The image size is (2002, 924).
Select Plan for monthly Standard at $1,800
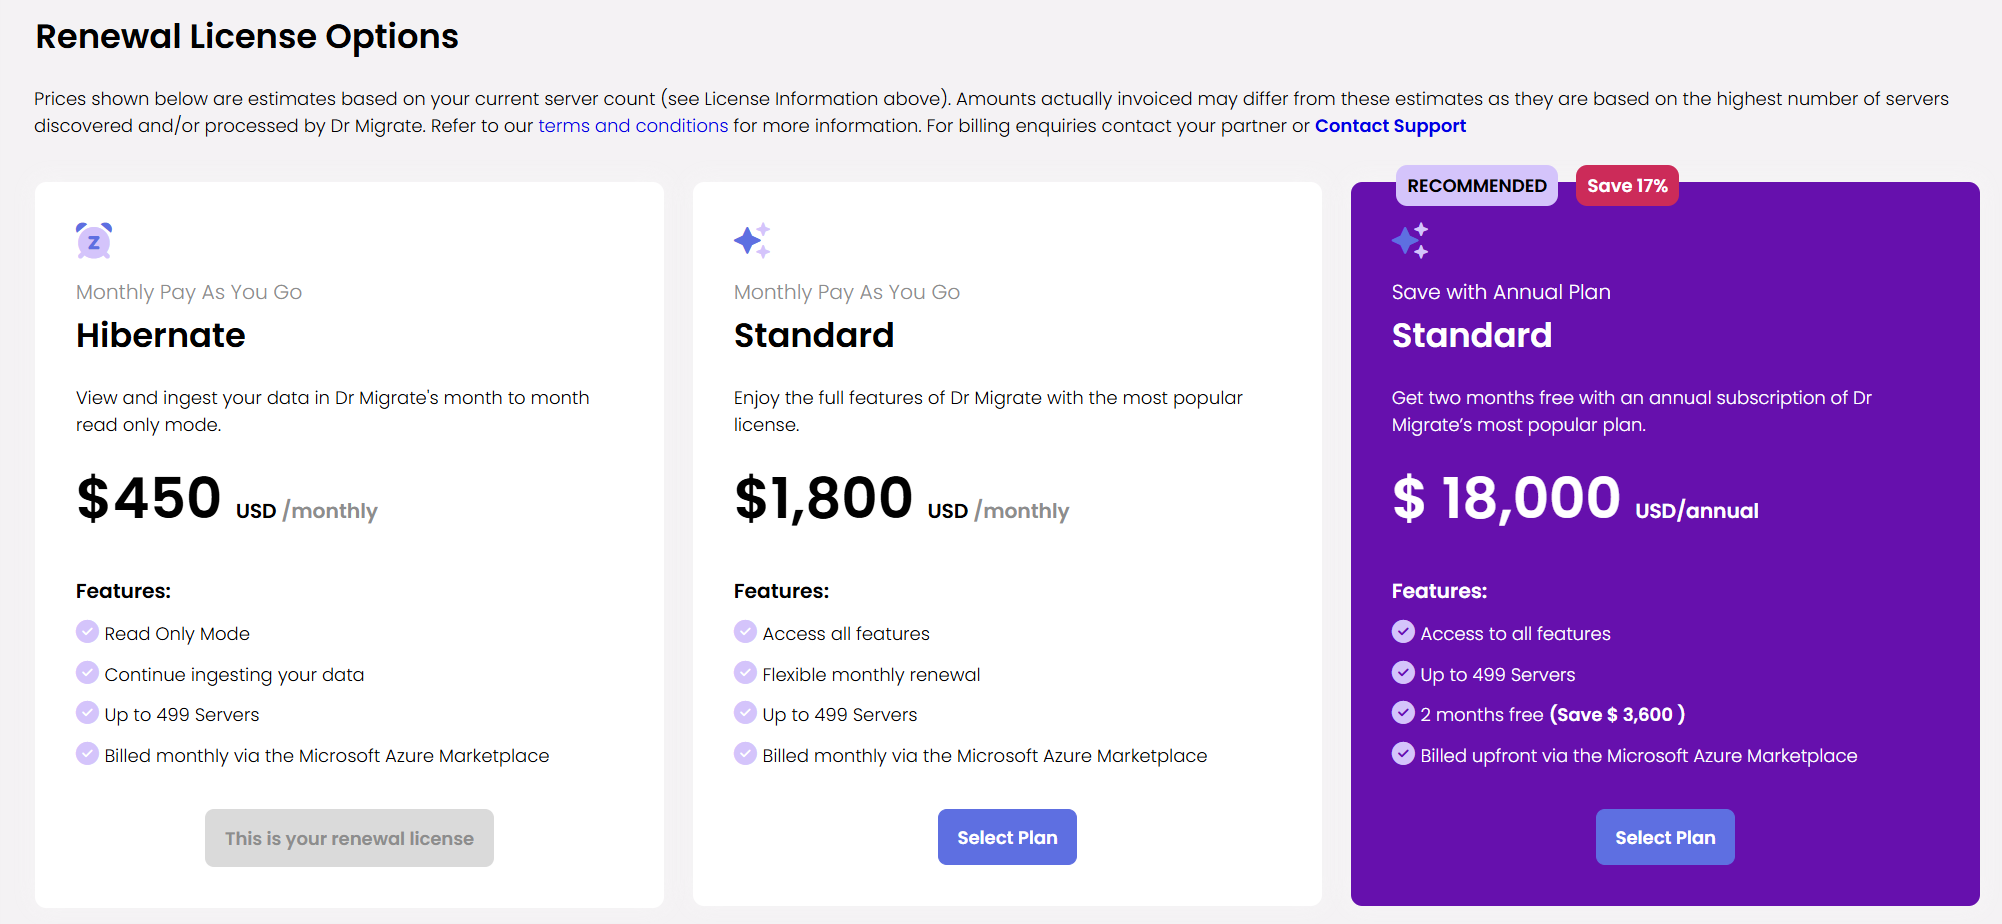pos(1007,837)
